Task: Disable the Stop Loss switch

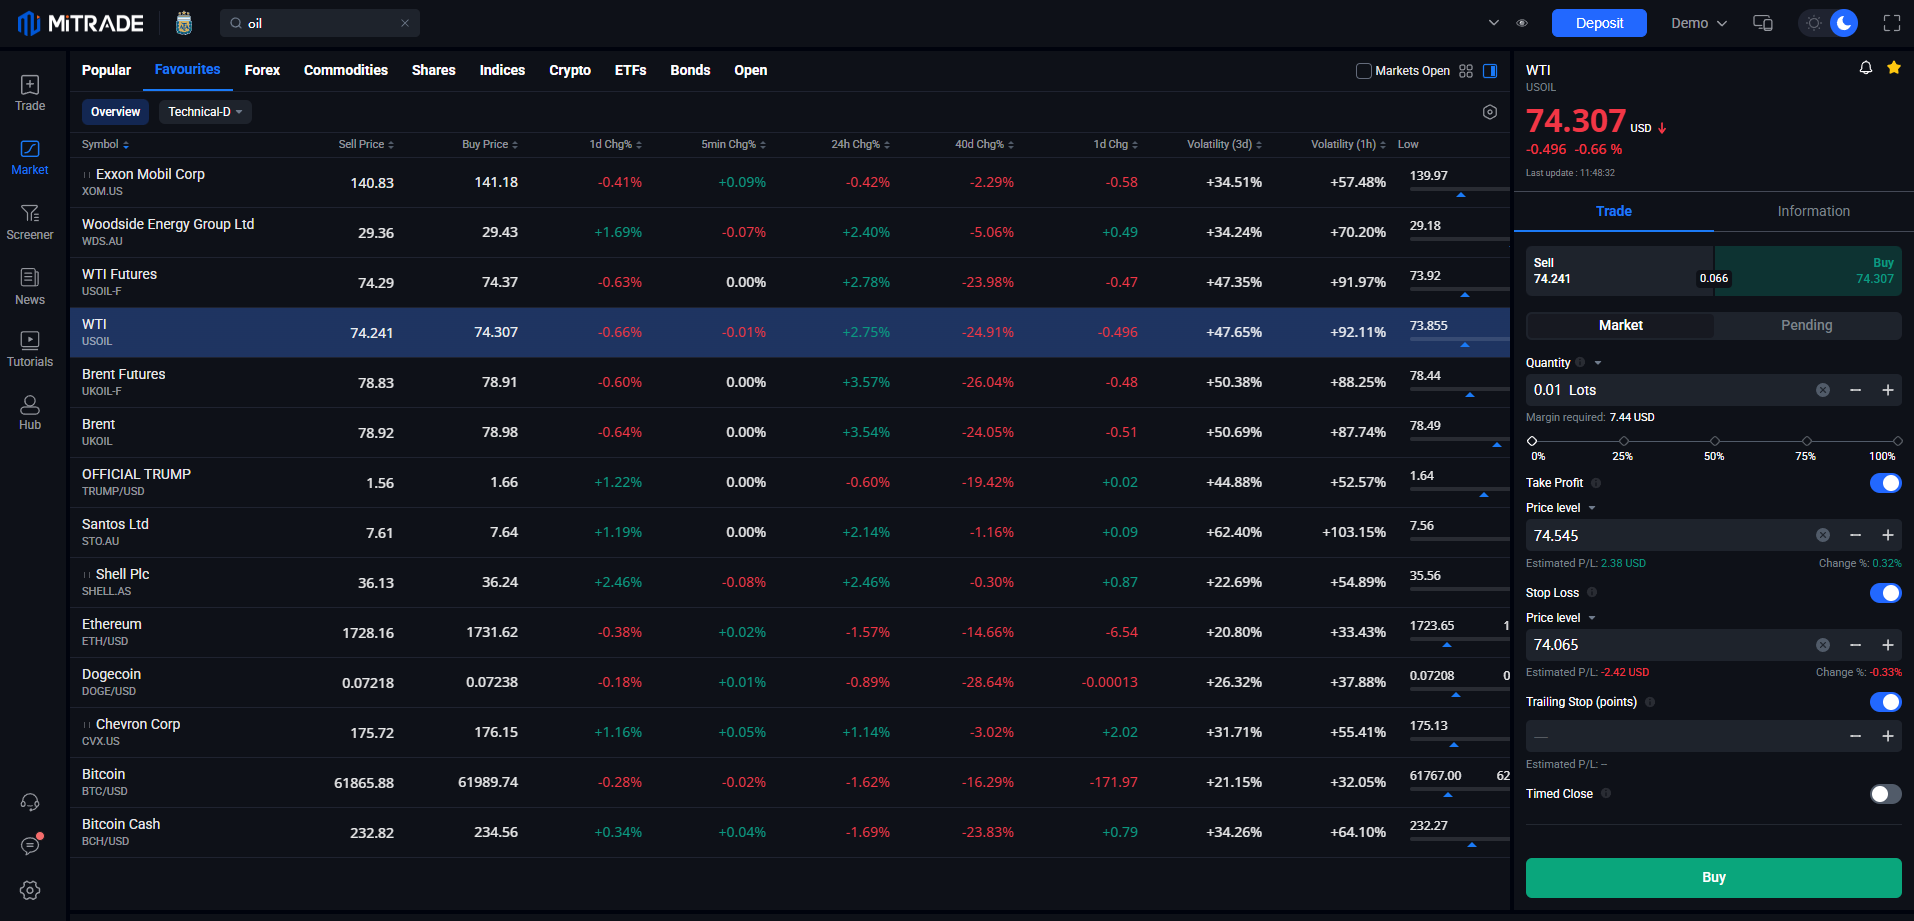Action: [1886, 593]
